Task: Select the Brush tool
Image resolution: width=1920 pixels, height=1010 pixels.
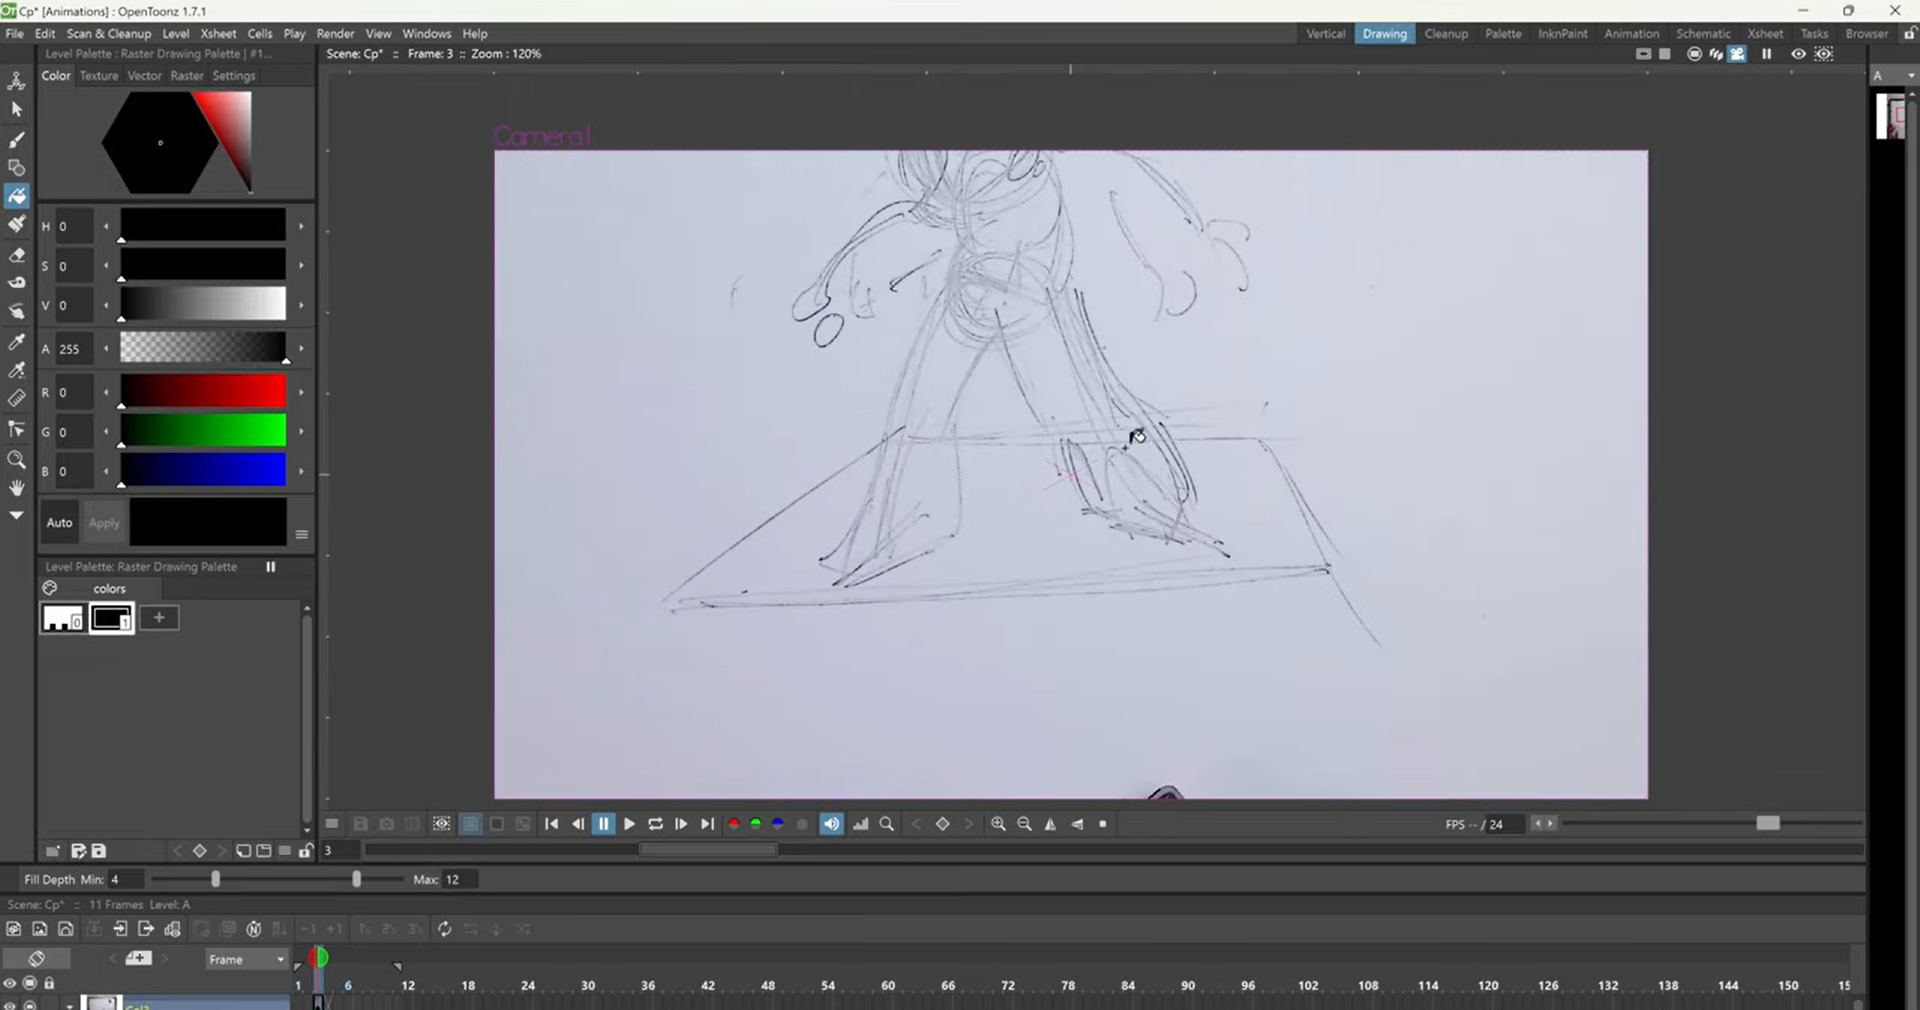Action: [x=17, y=140]
